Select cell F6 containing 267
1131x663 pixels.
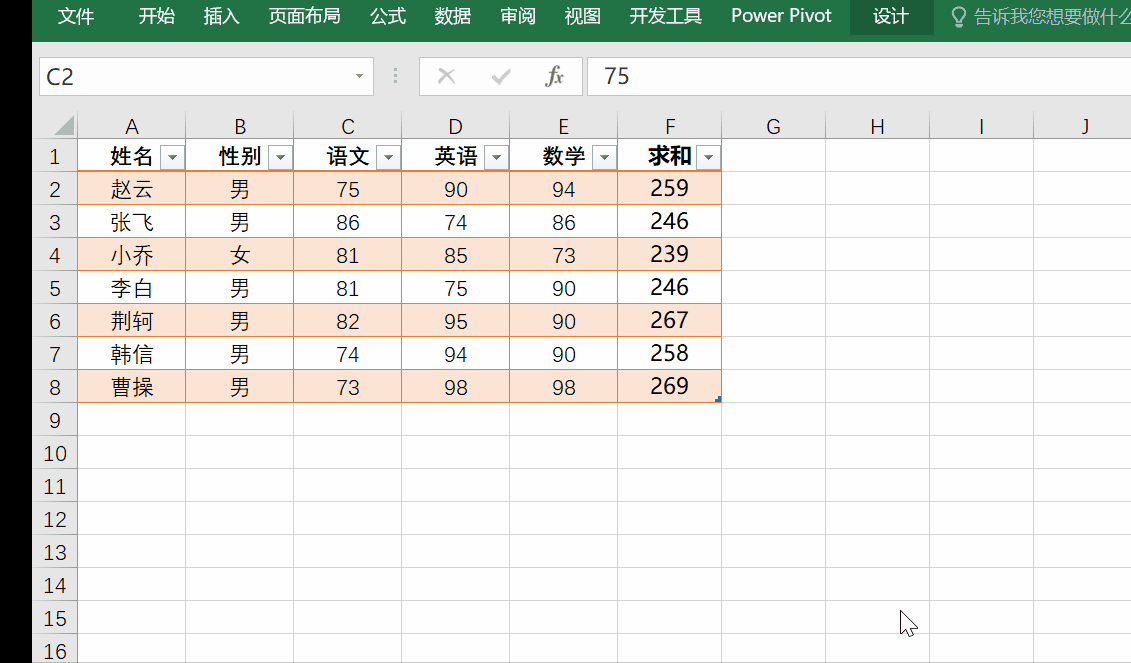pyautogui.click(x=669, y=320)
